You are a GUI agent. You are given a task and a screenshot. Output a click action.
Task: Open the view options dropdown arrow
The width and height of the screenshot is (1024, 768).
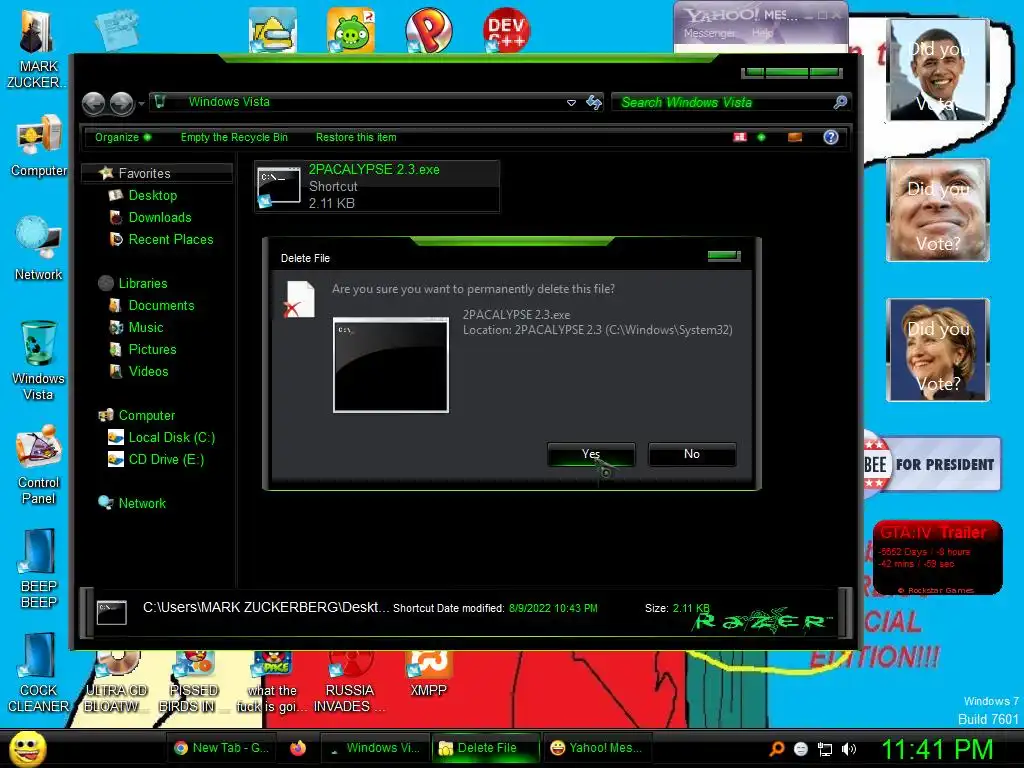pos(761,137)
